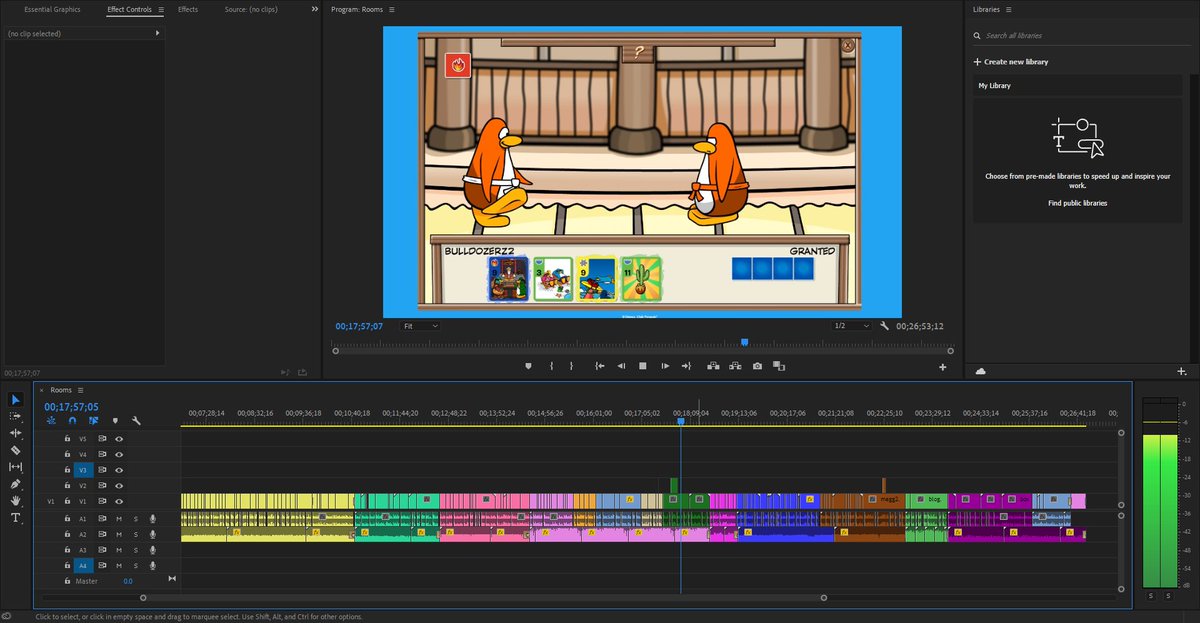Screen dimensions: 1200x623
Task: Stop playback in Program monitor
Action: pos(643,366)
